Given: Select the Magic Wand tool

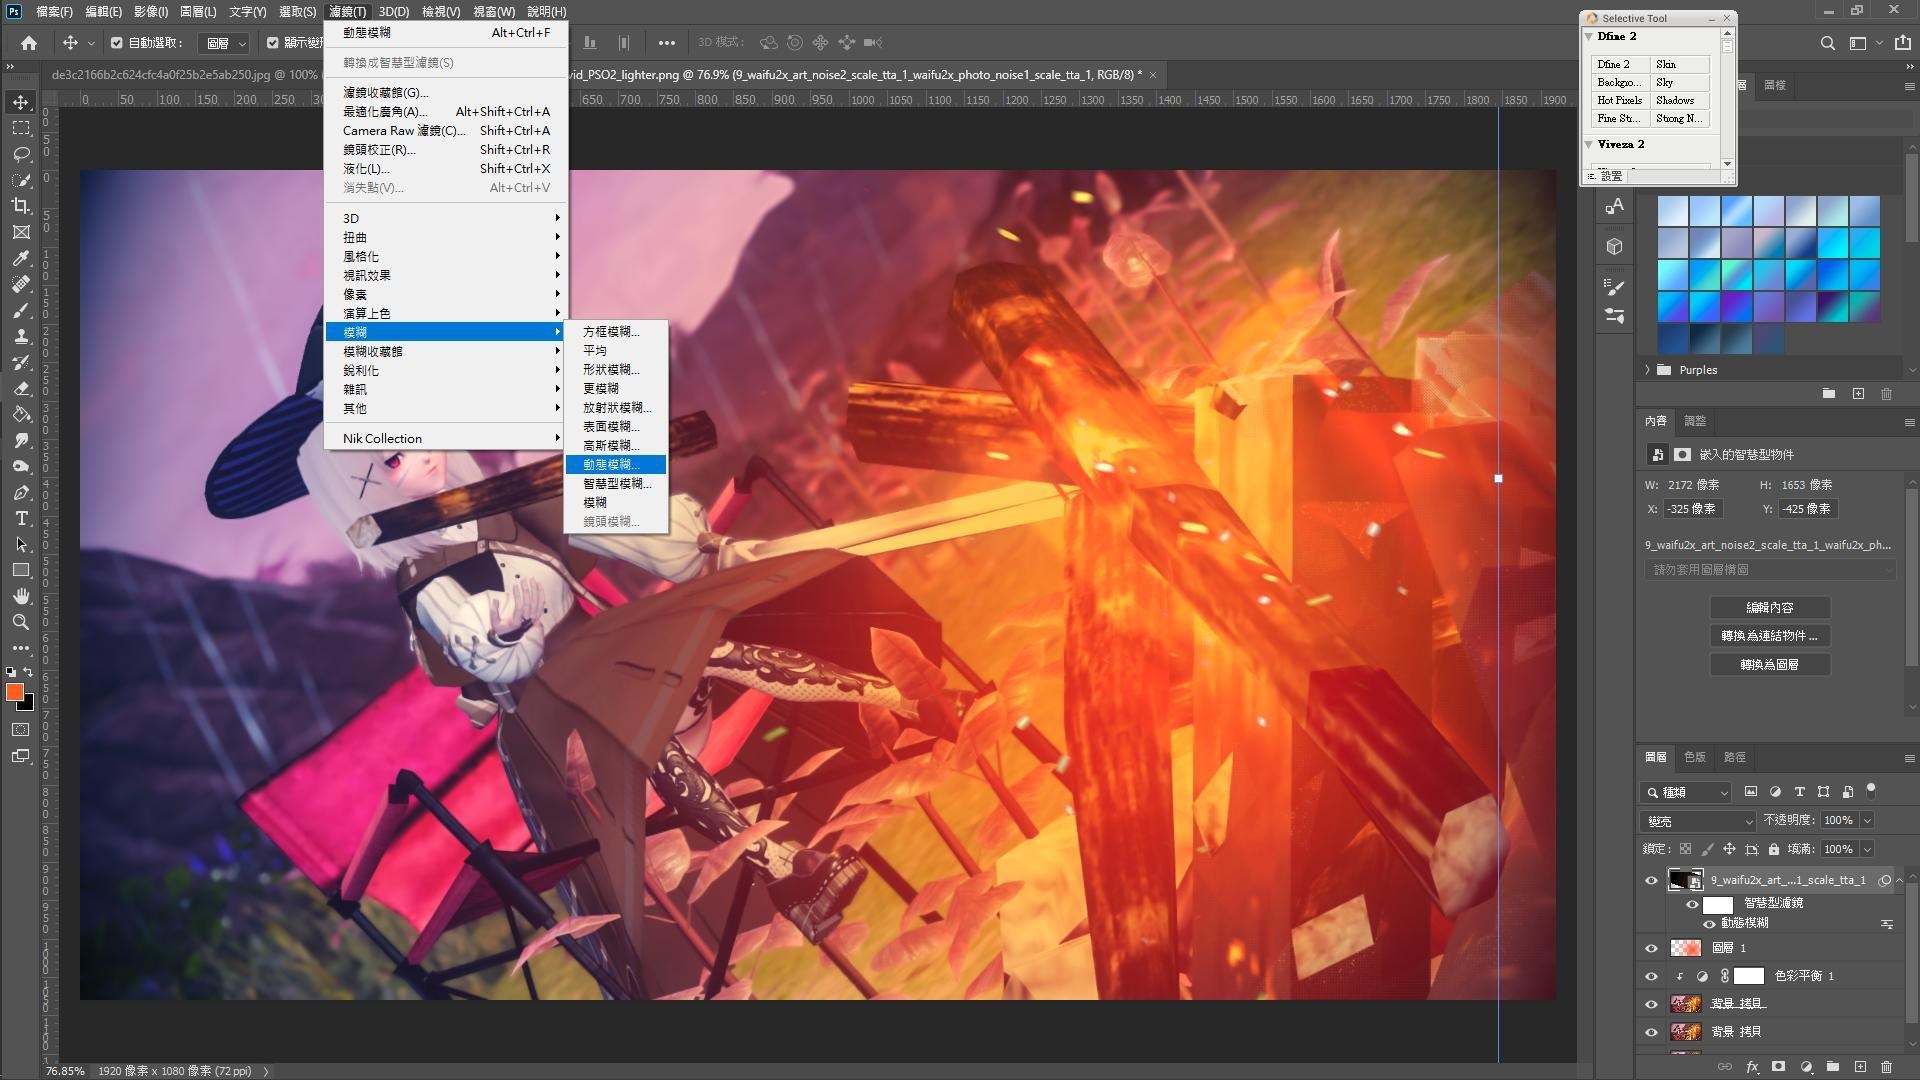Looking at the screenshot, I should (x=18, y=177).
